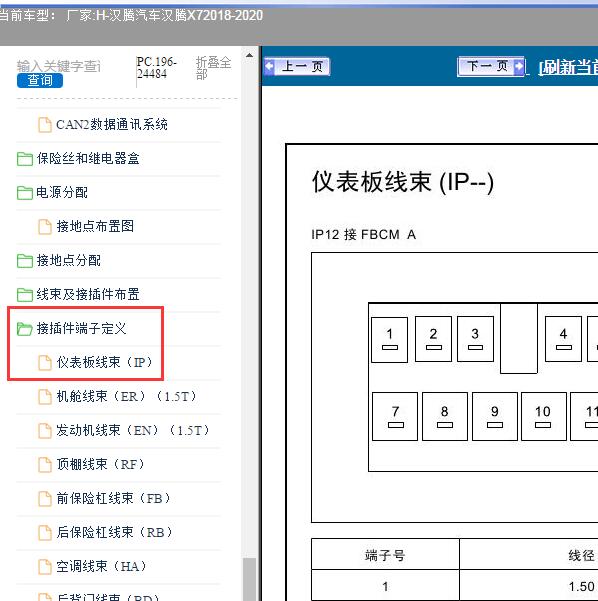Expand the 线束及接插件布置 folder
This screenshot has width=598, height=601.
coord(88,294)
